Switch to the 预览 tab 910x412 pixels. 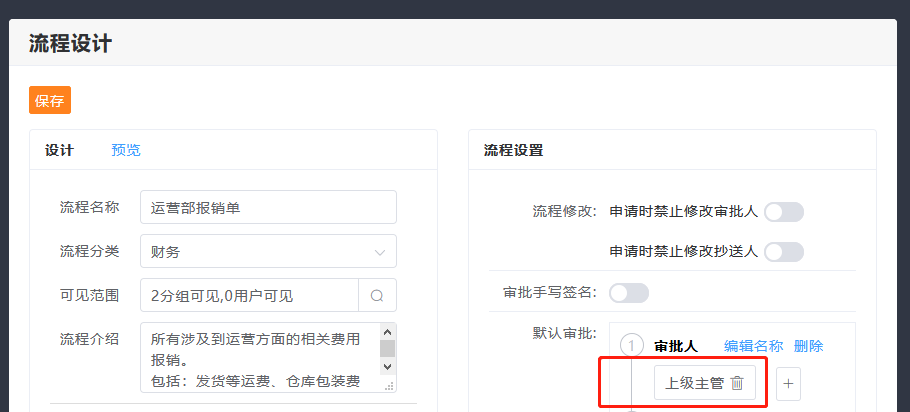126,150
